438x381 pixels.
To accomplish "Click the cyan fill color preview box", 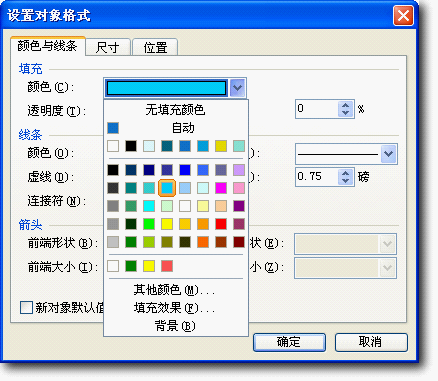I will 166,88.
